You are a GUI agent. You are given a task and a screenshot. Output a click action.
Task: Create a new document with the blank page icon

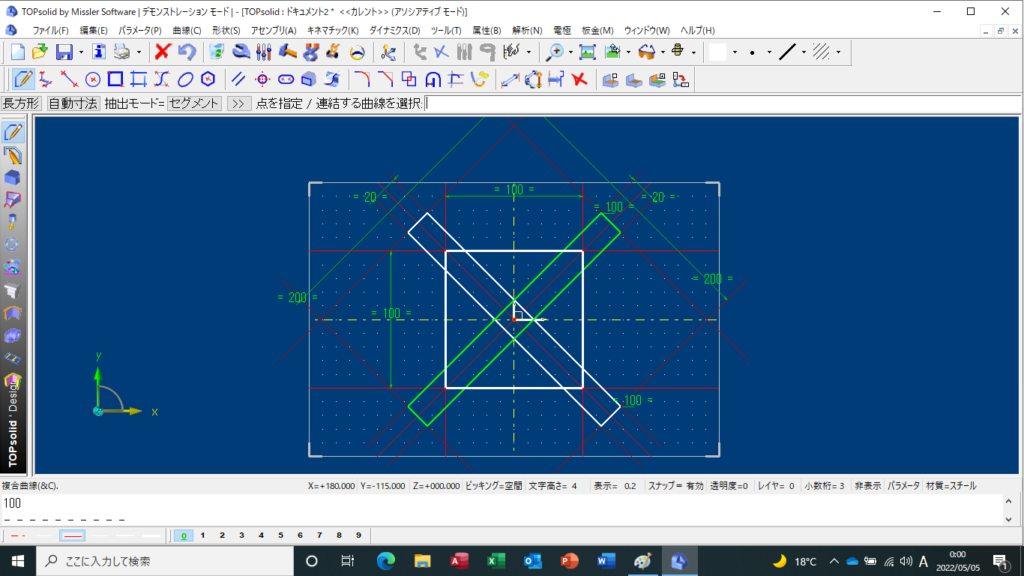point(18,52)
